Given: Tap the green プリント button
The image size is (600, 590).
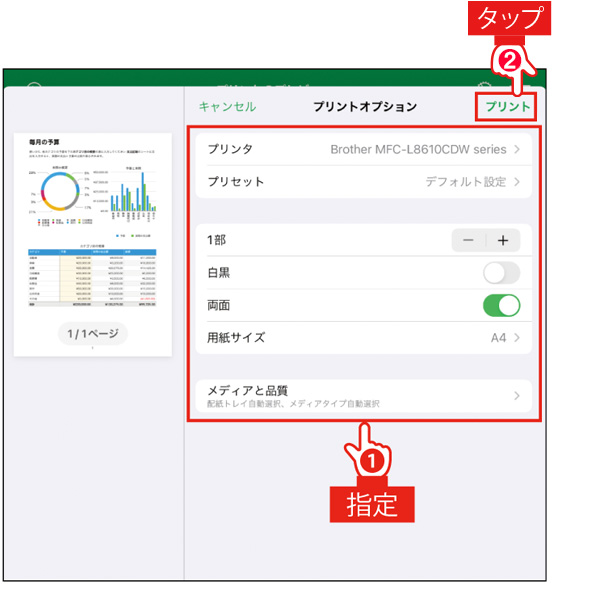Looking at the screenshot, I should [506, 107].
